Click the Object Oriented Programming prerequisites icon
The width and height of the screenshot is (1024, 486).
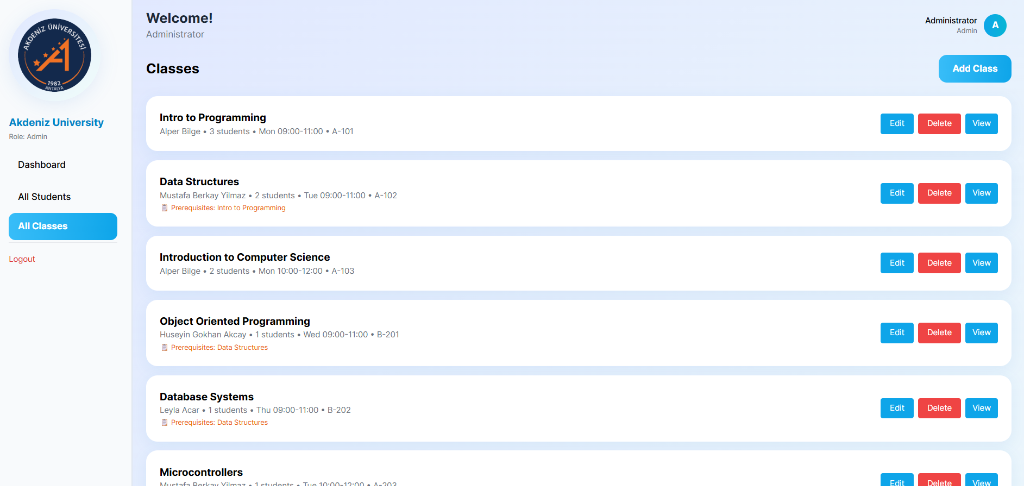pyautogui.click(x=164, y=348)
